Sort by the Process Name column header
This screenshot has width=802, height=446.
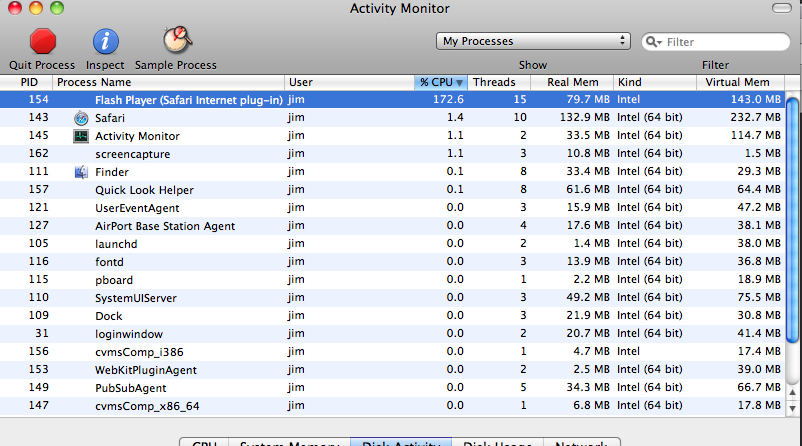(168, 82)
